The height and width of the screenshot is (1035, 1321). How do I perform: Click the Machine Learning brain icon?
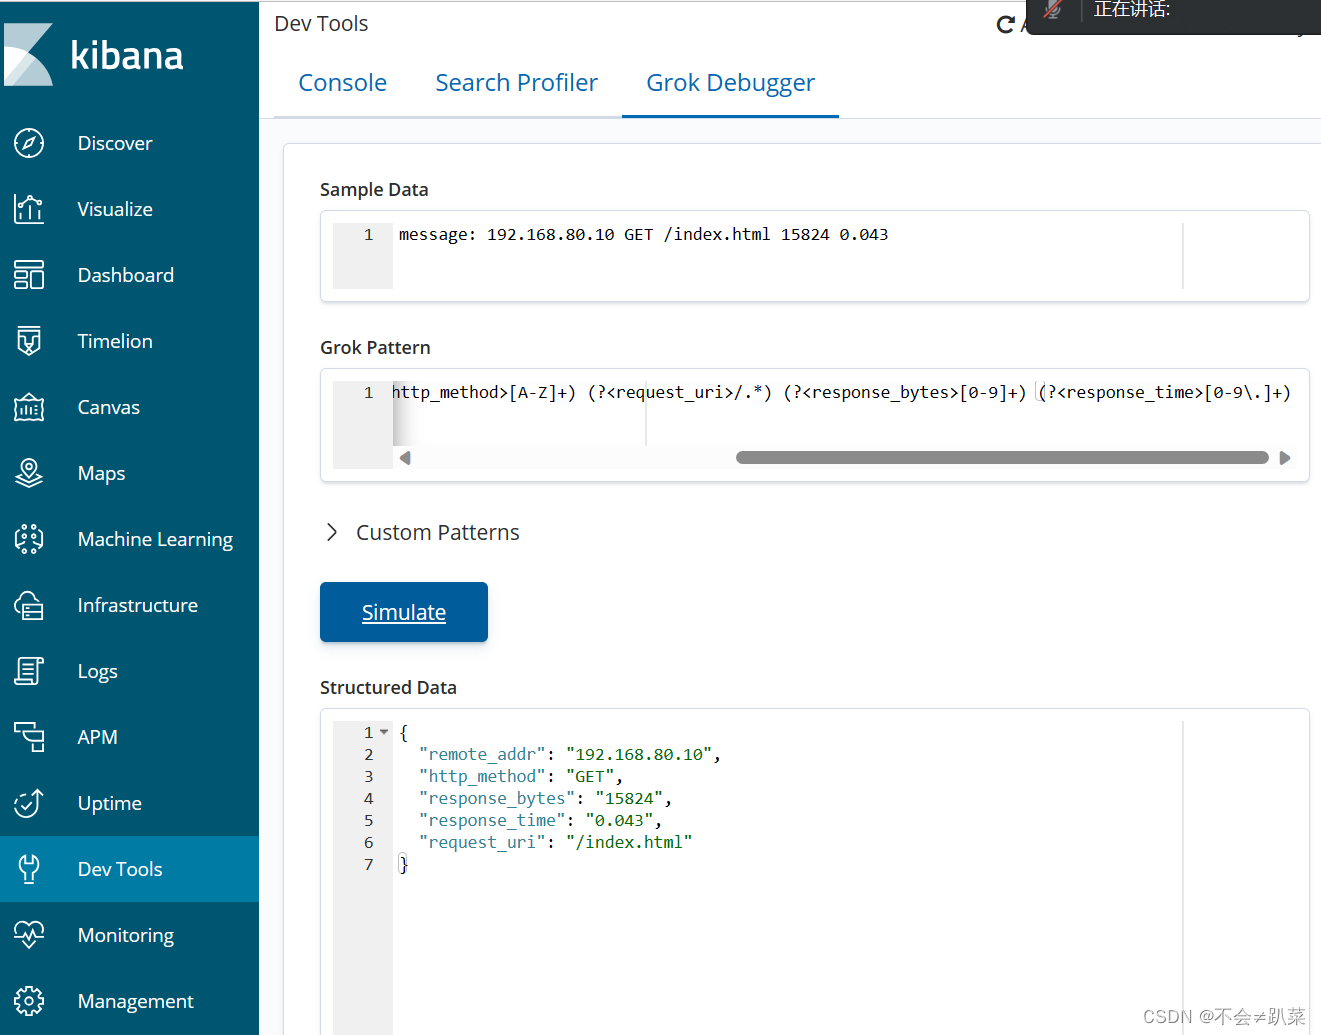click(x=29, y=539)
